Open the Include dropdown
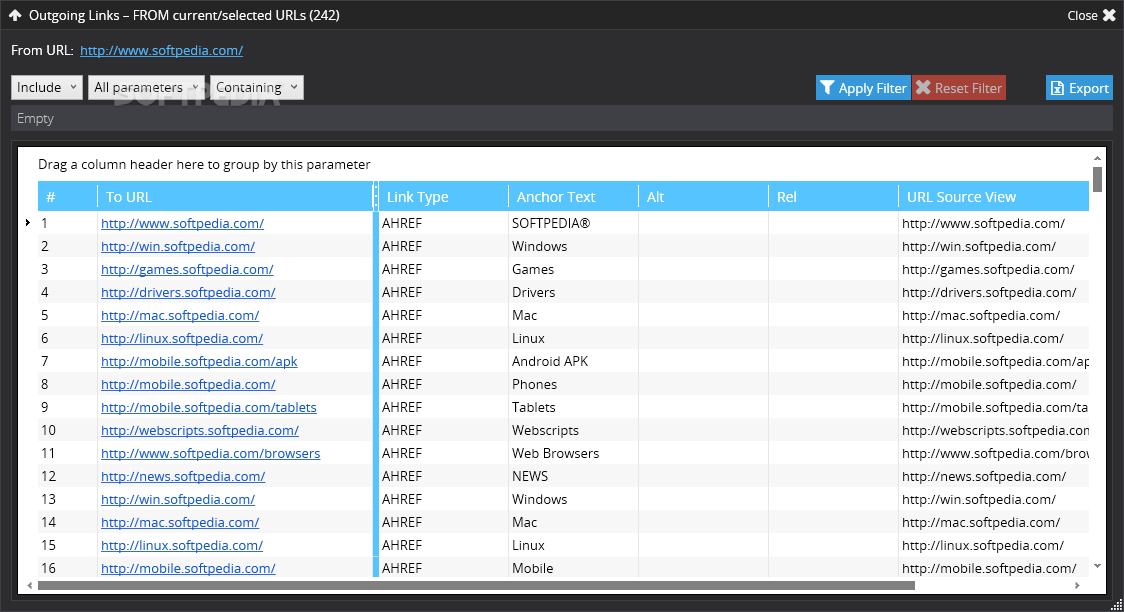This screenshot has height=612, width=1124. tap(47, 87)
